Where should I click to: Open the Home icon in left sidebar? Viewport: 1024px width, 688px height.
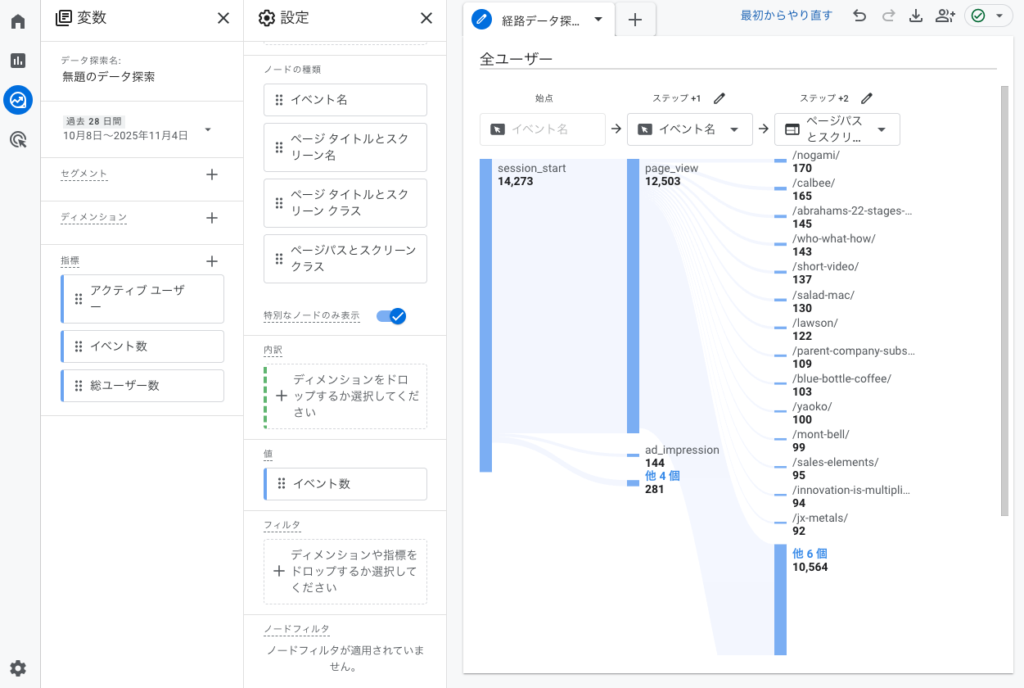pyautogui.click(x=18, y=21)
